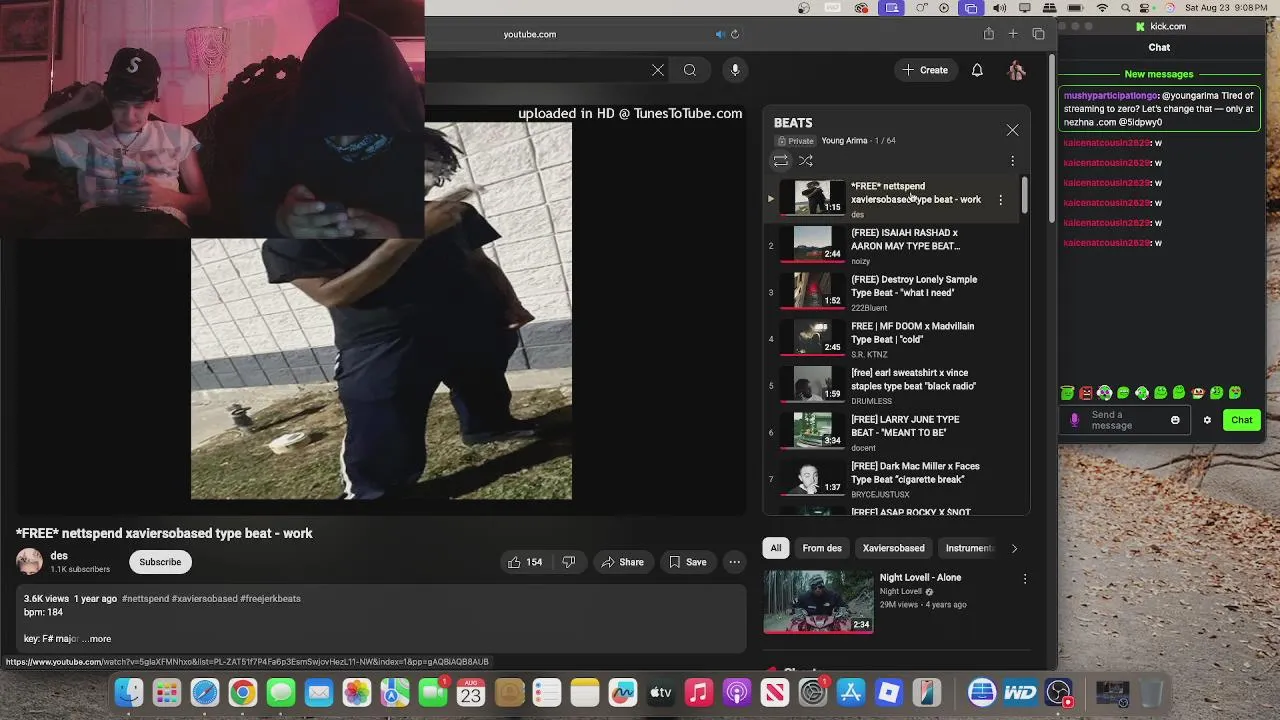
Task: Open Wi-Fi menu in menu bar
Action: 1102,8
